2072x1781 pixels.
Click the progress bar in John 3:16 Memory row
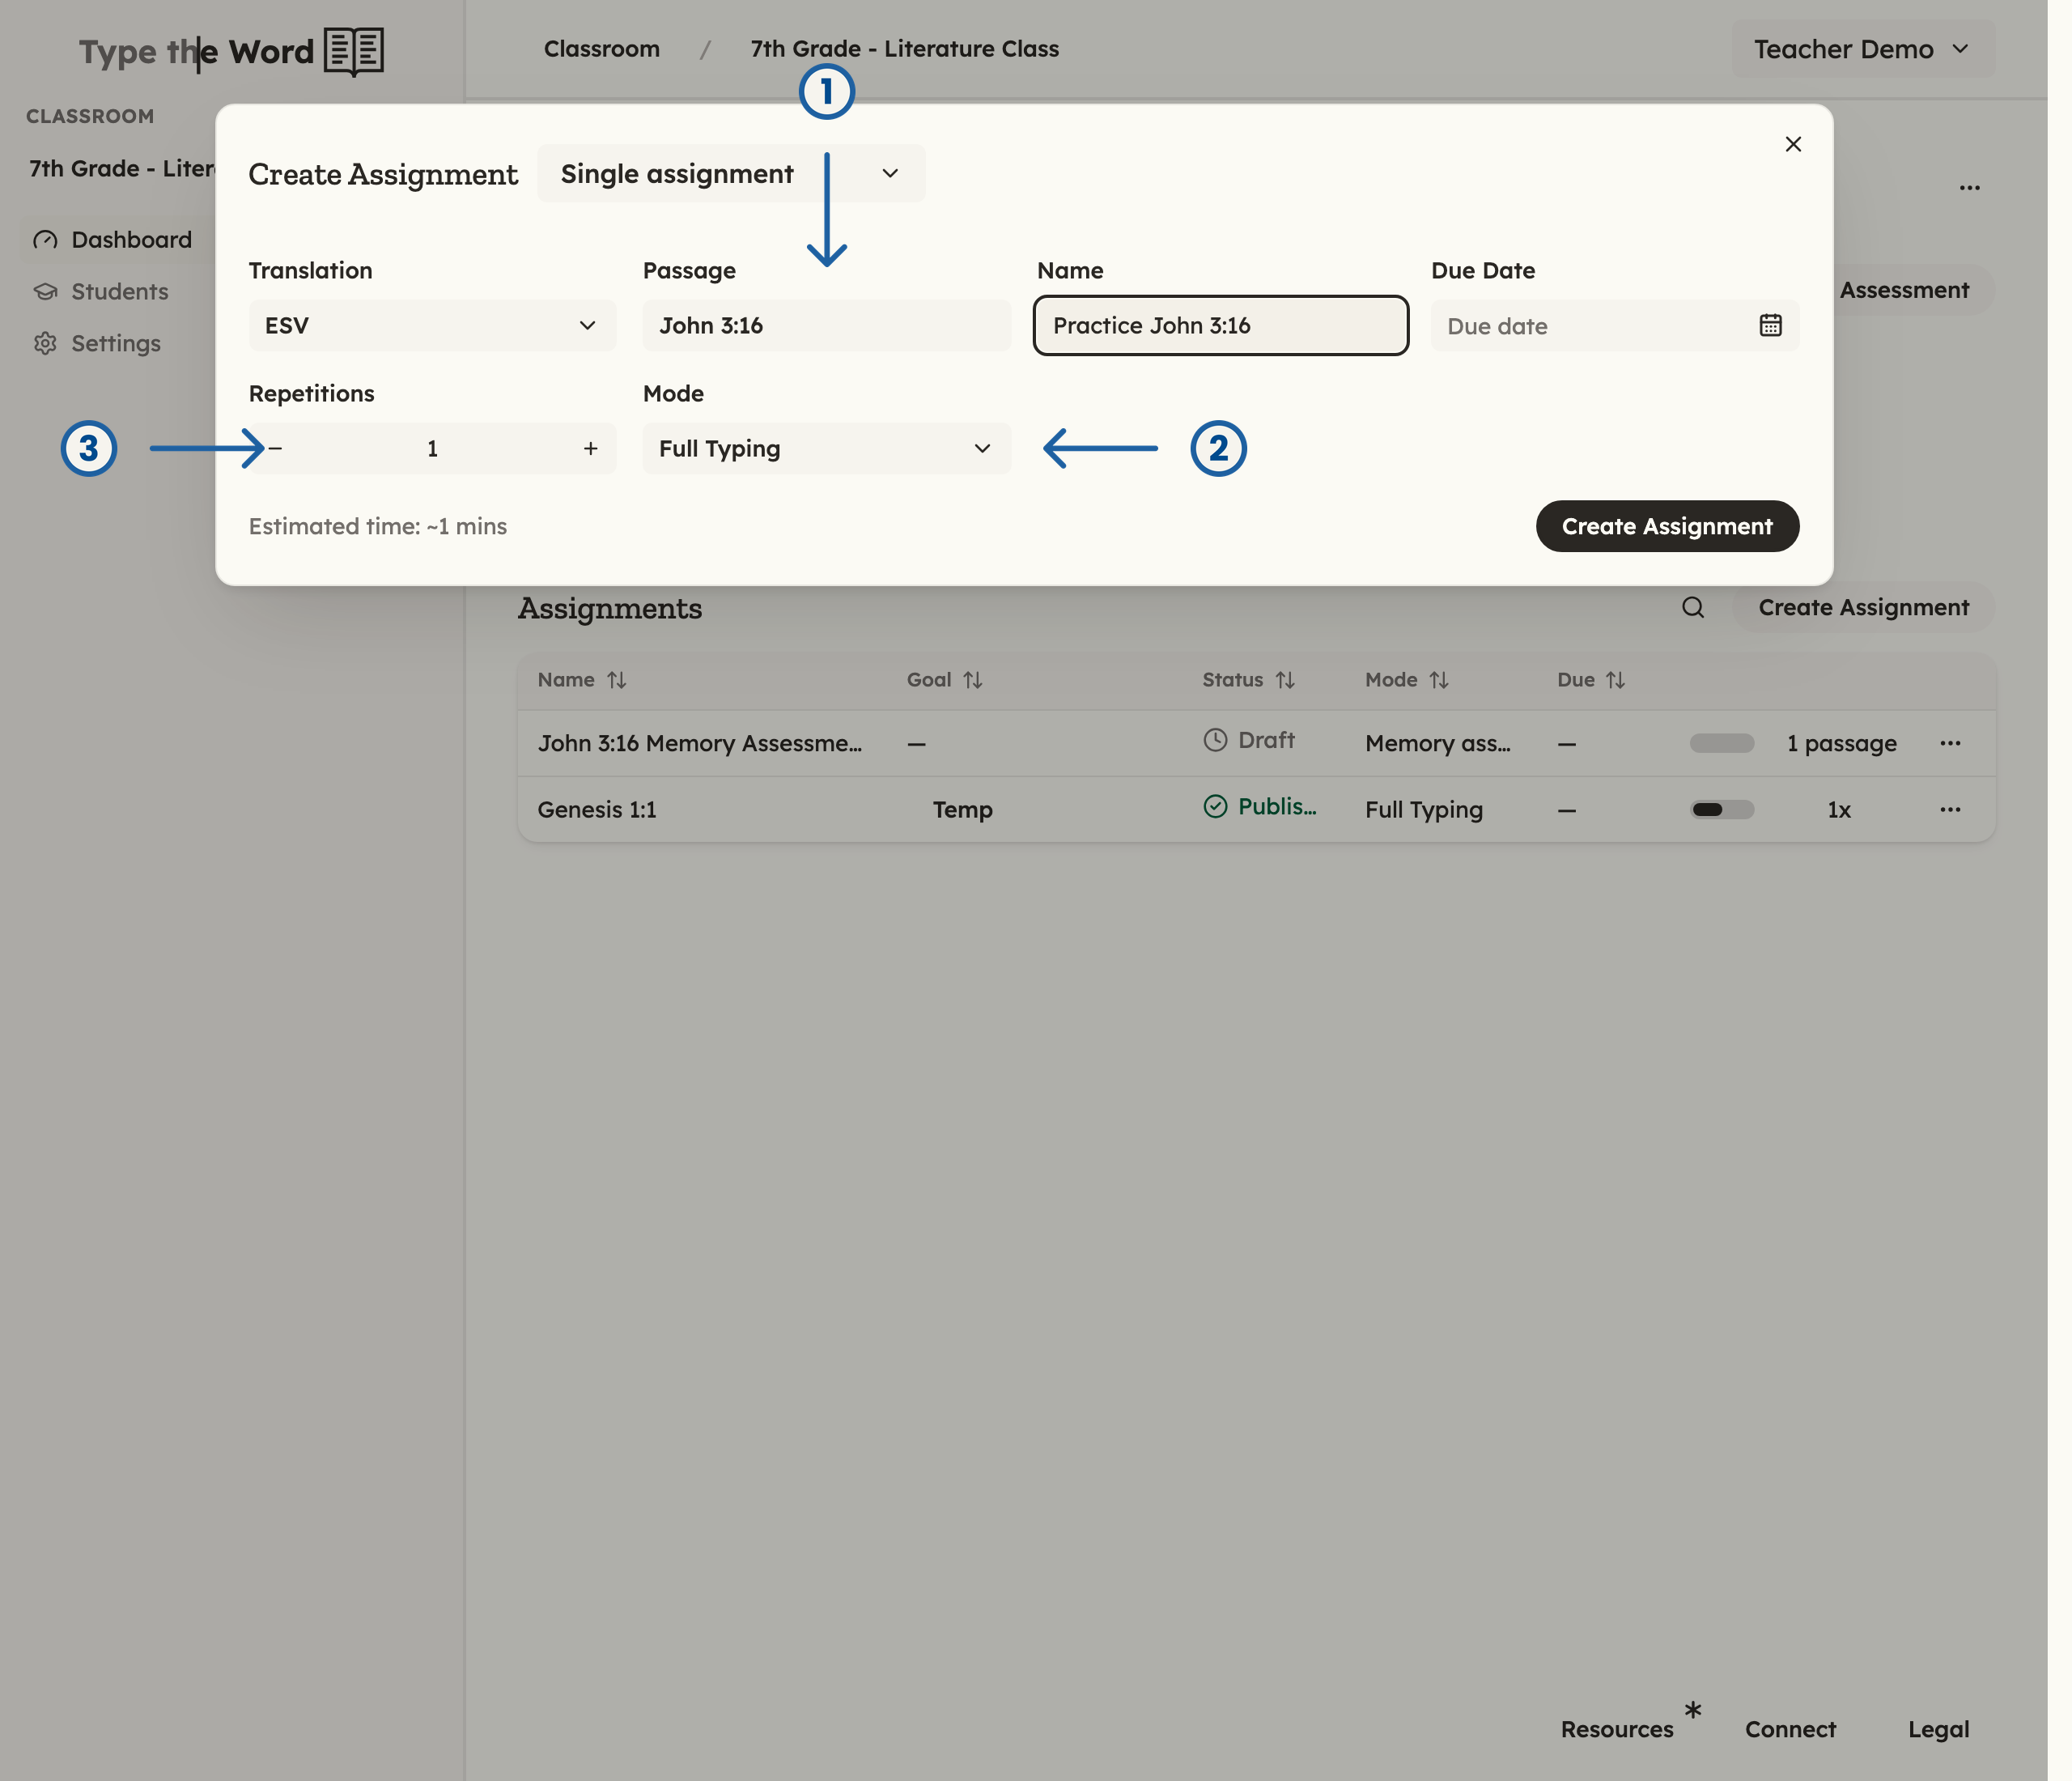click(1721, 743)
